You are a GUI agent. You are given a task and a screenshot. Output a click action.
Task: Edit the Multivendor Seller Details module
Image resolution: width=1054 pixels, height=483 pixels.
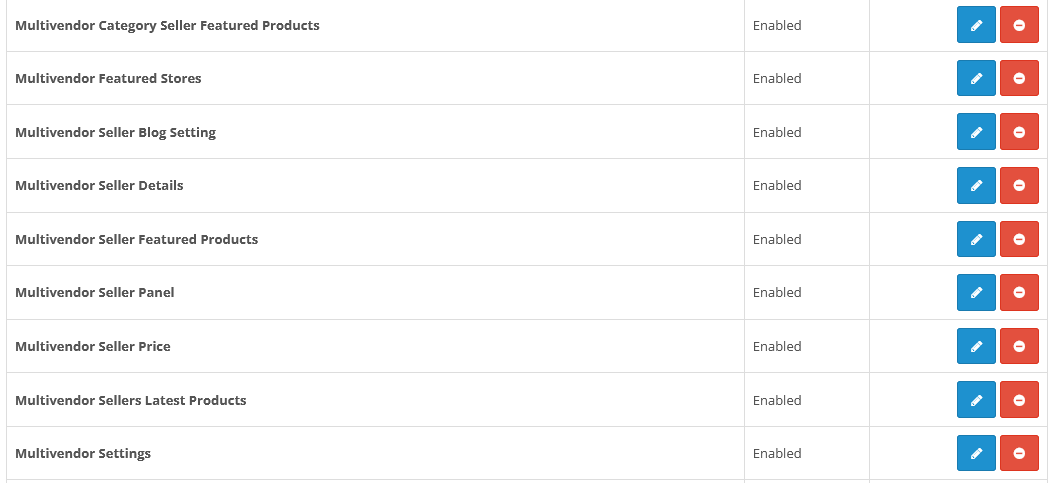click(x=976, y=185)
